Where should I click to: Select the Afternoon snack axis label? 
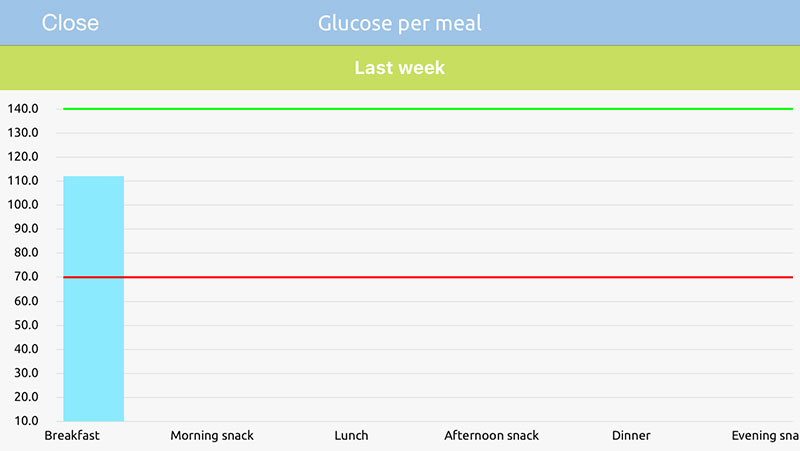pyautogui.click(x=491, y=436)
